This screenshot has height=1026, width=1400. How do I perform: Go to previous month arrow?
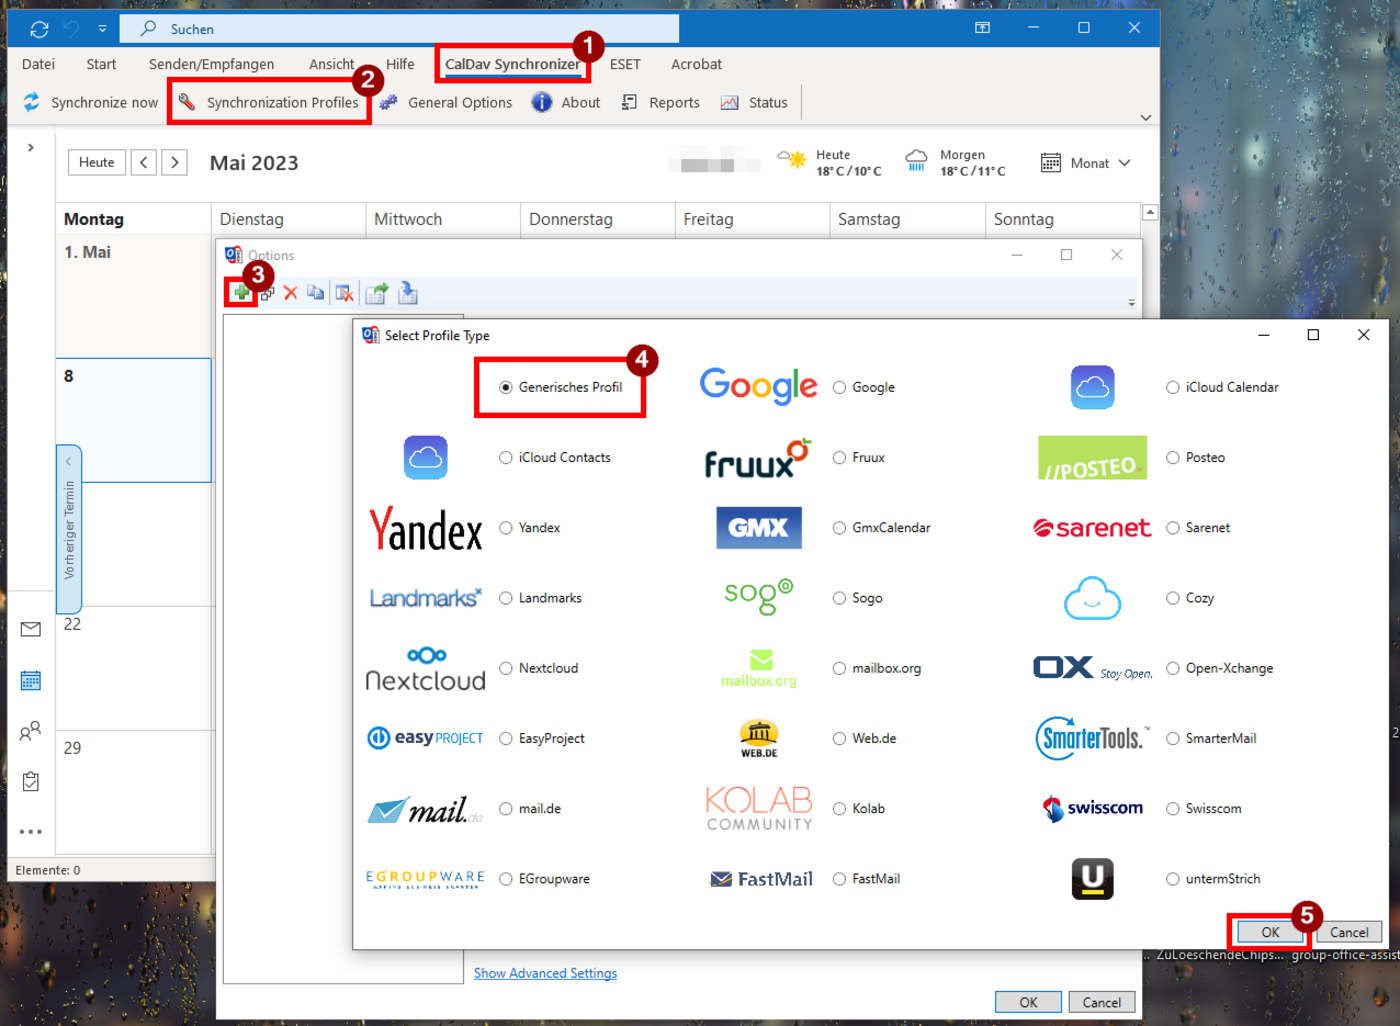click(144, 162)
